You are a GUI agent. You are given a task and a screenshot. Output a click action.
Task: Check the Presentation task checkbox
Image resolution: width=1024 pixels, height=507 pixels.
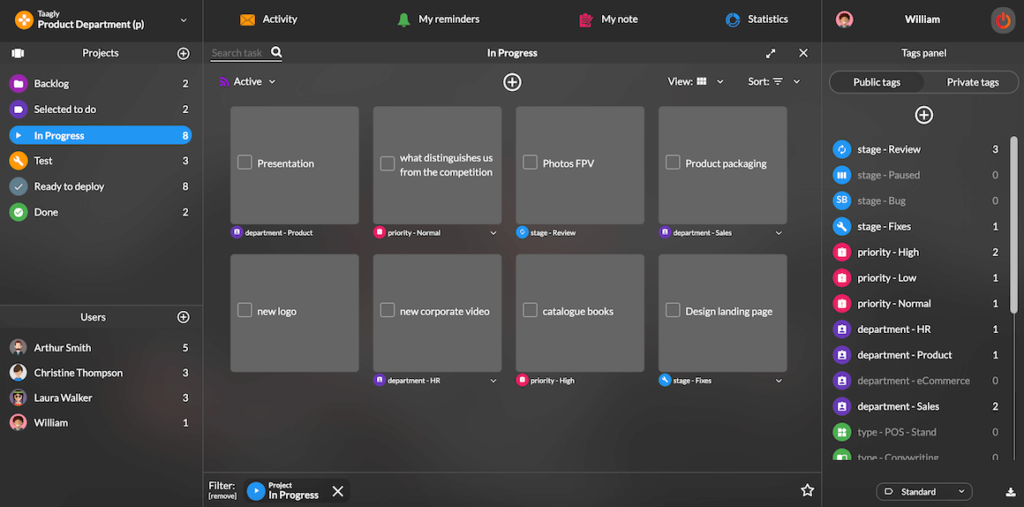click(x=244, y=163)
